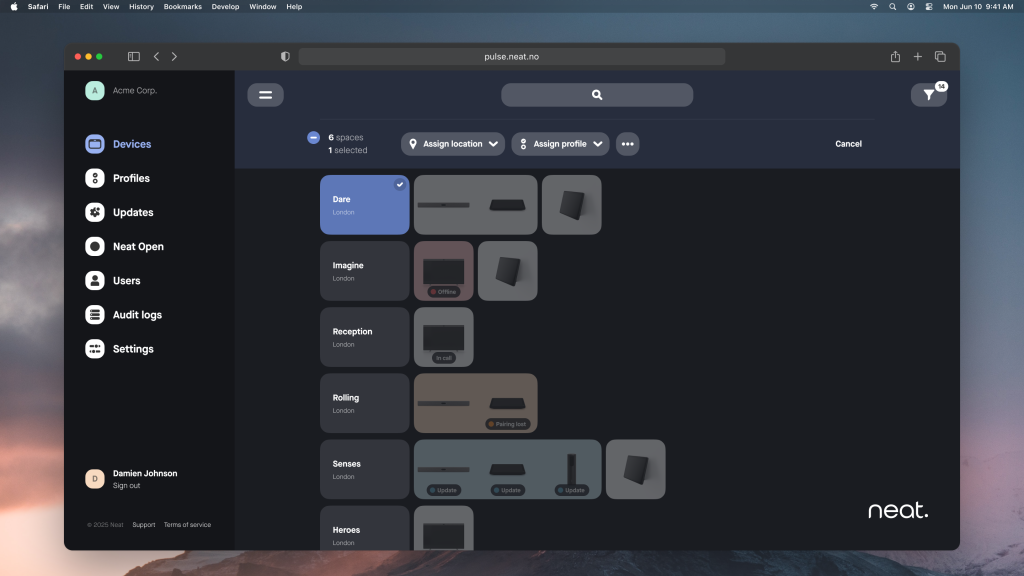Go back in Safari history
The width and height of the screenshot is (1024, 576).
(x=156, y=56)
